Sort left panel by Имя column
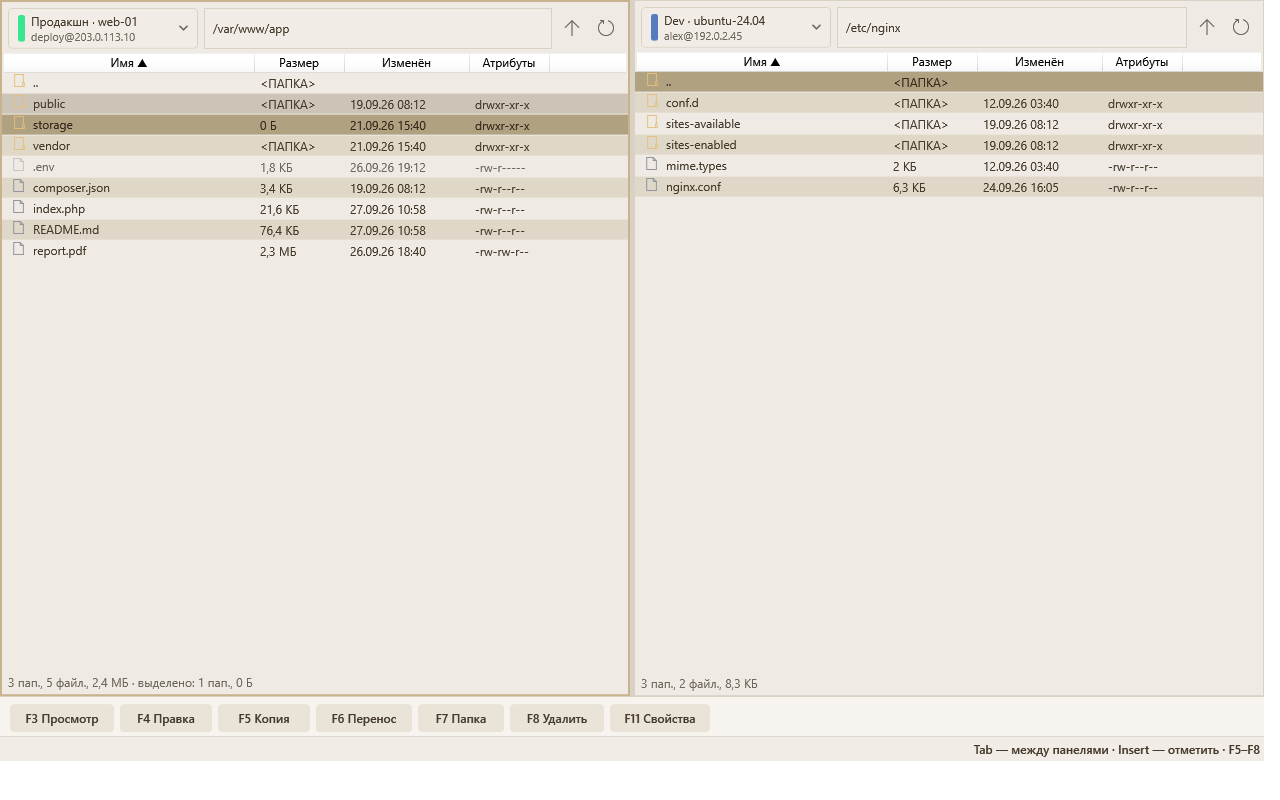This screenshot has height=800, width=1280. coord(129,63)
